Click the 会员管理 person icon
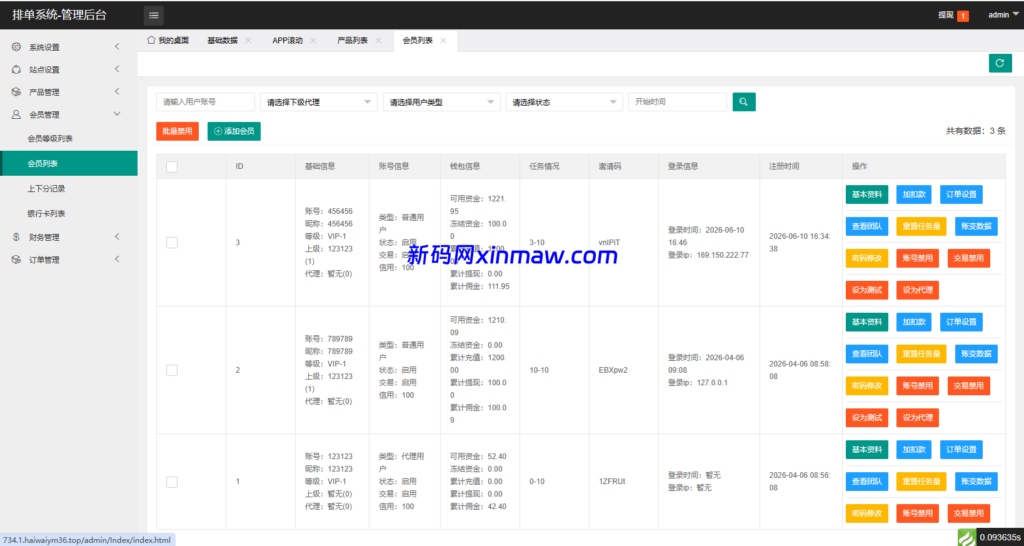 click(x=16, y=114)
